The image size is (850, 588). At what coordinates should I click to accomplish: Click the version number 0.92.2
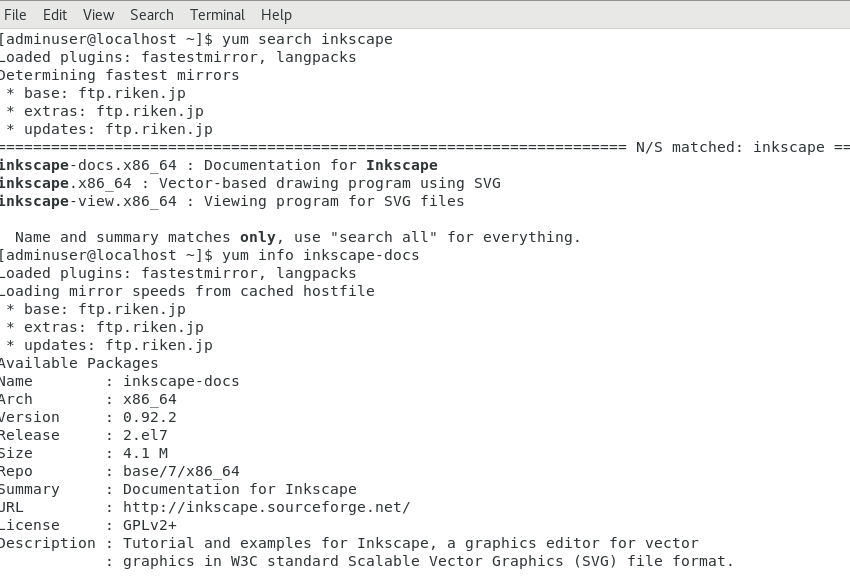click(150, 417)
